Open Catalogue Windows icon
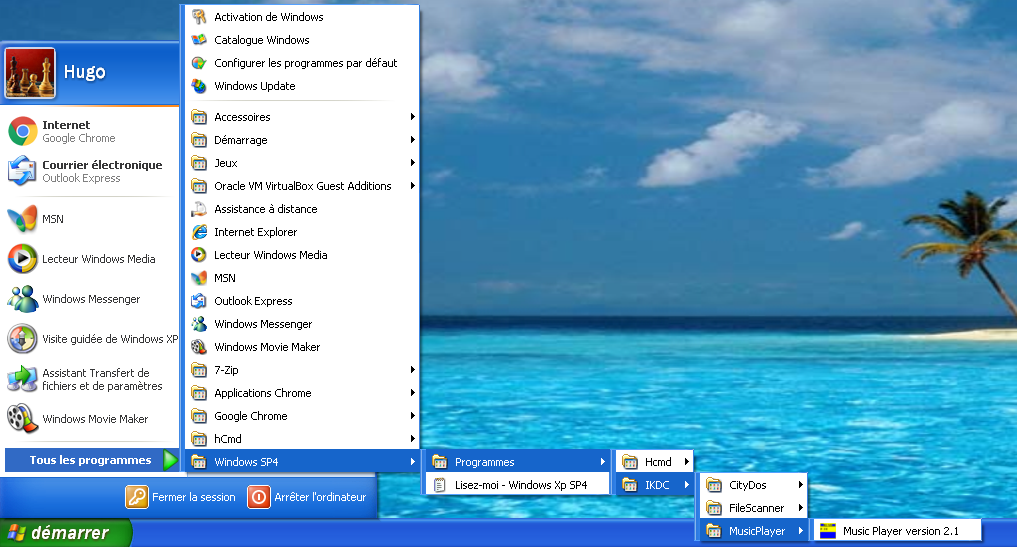The height and width of the screenshot is (547, 1017). pos(199,40)
